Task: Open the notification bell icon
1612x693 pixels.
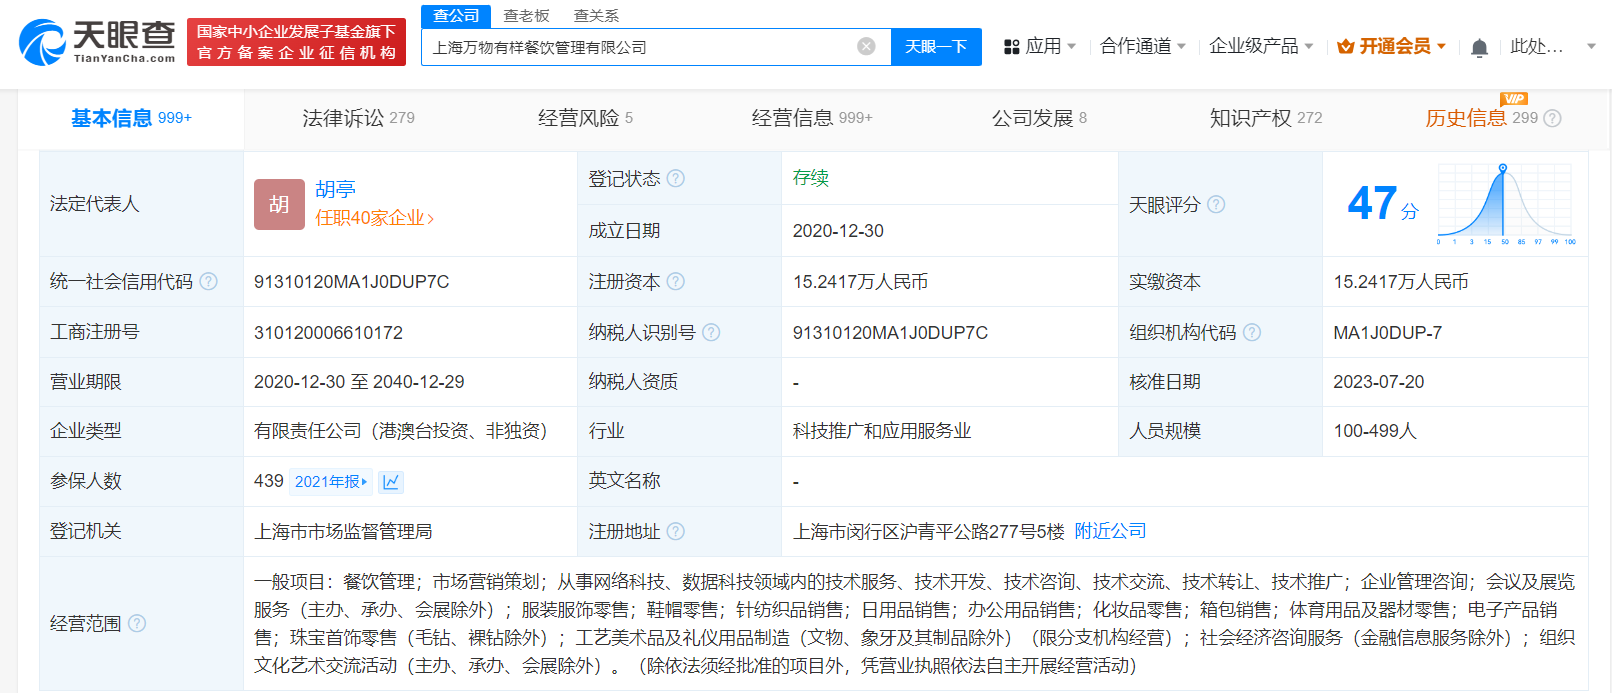Action: click(x=1479, y=47)
